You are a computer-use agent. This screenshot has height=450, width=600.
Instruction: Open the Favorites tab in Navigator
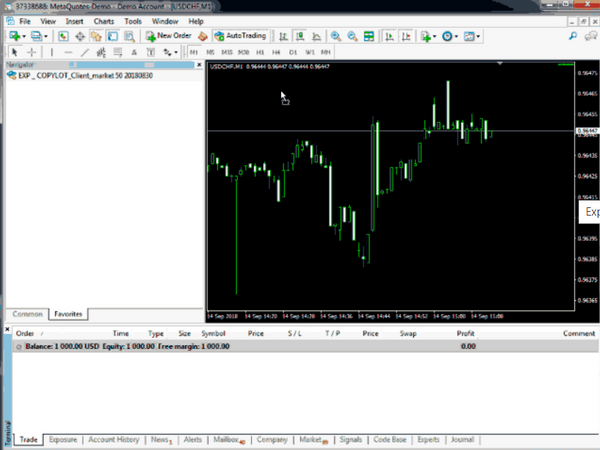pos(68,314)
